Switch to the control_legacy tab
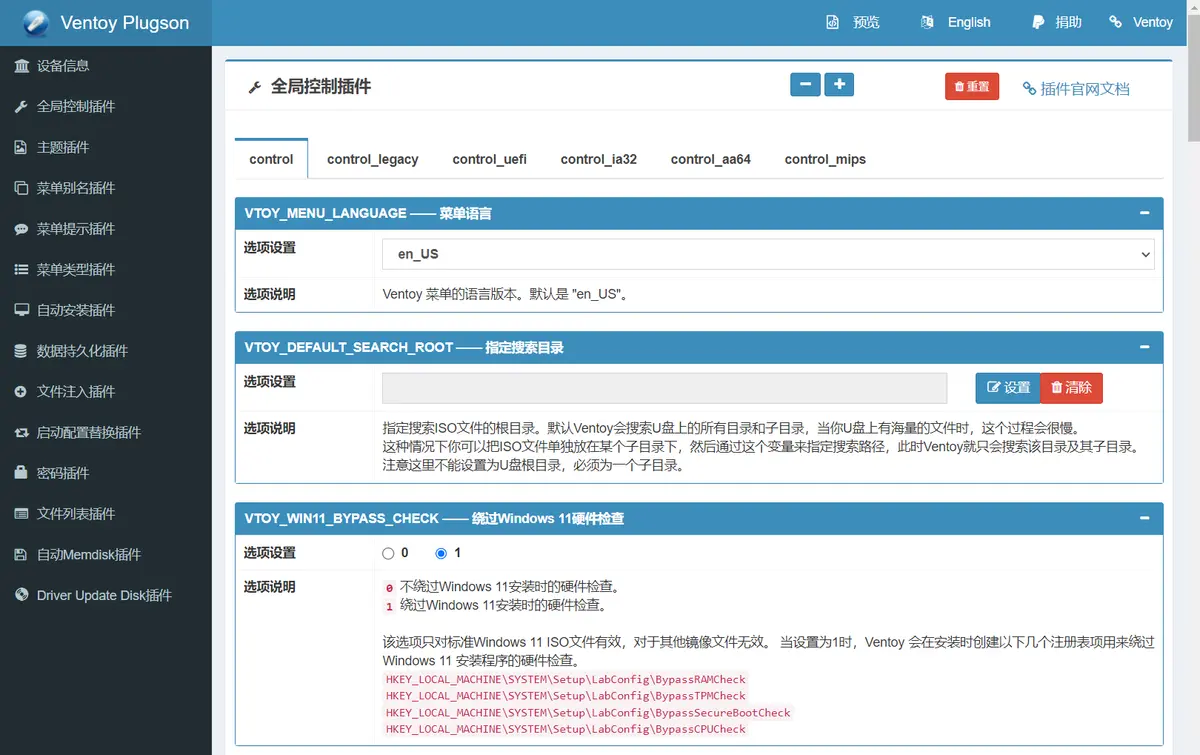Screen dimensions: 1200x755 pyautogui.click(x=372, y=159)
